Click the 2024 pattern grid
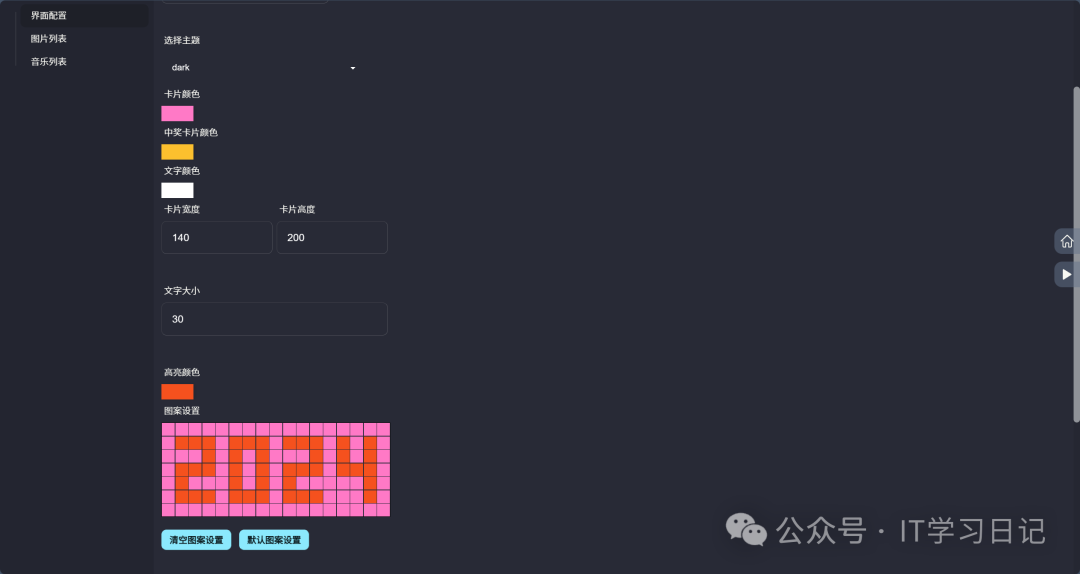The height and width of the screenshot is (574, 1080). pos(276,469)
